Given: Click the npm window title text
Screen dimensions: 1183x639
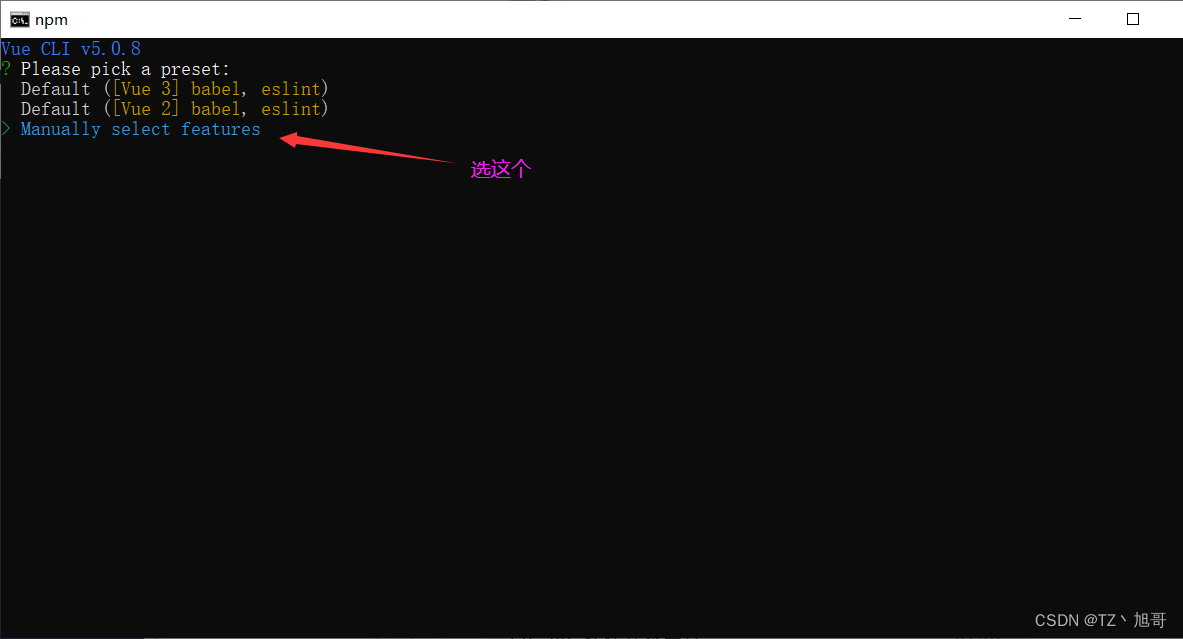Looking at the screenshot, I should (x=51, y=20).
